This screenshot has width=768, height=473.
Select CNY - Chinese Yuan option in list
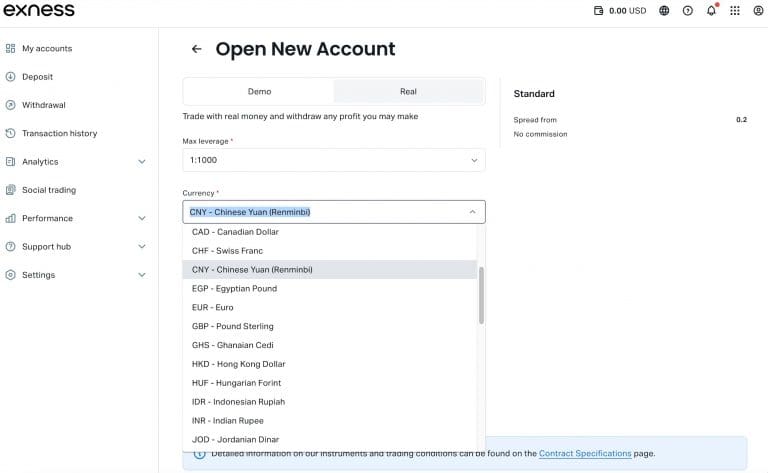[330, 270]
